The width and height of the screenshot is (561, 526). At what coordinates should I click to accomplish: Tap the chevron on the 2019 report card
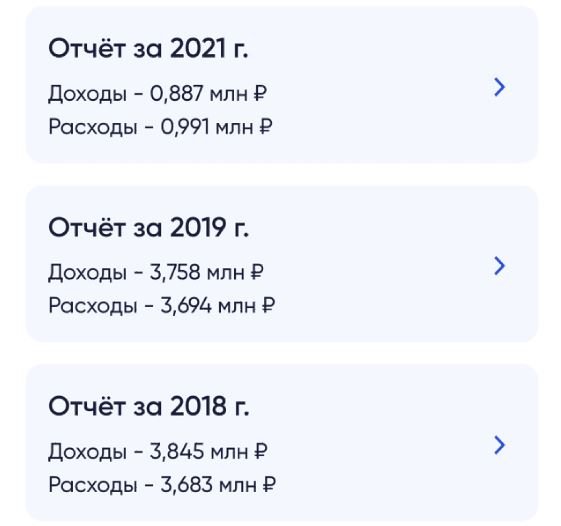(499, 266)
